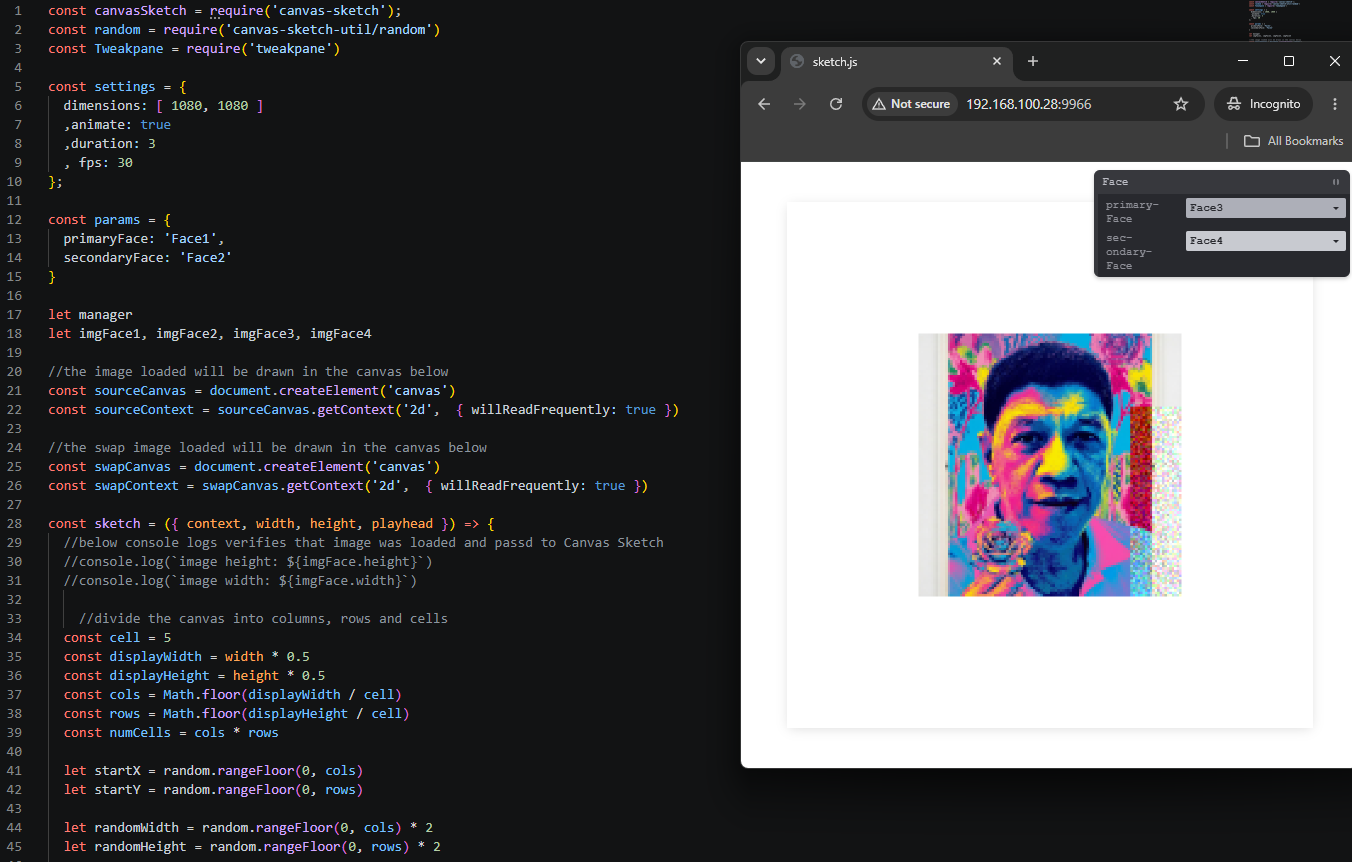Bookmark this page with the star icon
The height and width of the screenshot is (862, 1352).
[x=1181, y=104]
